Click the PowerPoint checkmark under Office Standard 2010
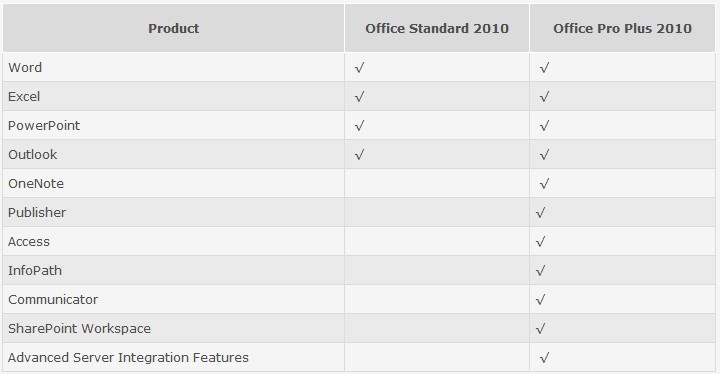Image resolution: width=720 pixels, height=374 pixels. (x=360, y=125)
